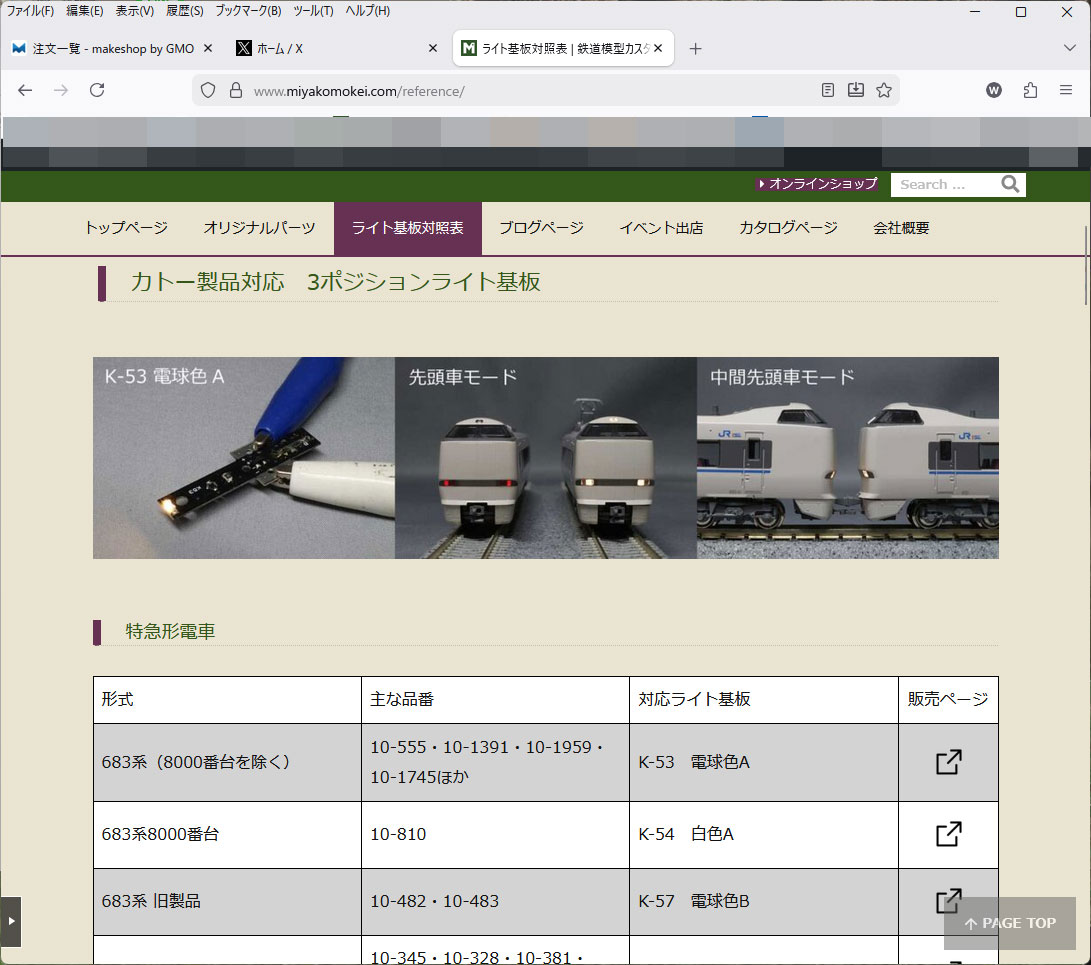Viewport: 1091px width, 965px height.
Task: Open the ツール(T) menu
Action: (313, 11)
